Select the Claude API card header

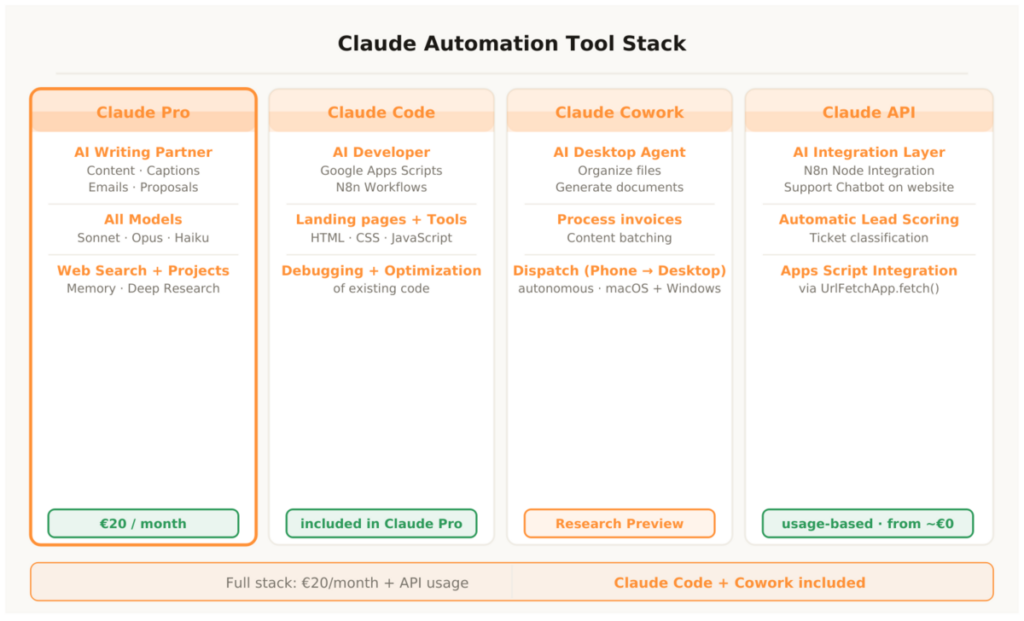pos(869,112)
